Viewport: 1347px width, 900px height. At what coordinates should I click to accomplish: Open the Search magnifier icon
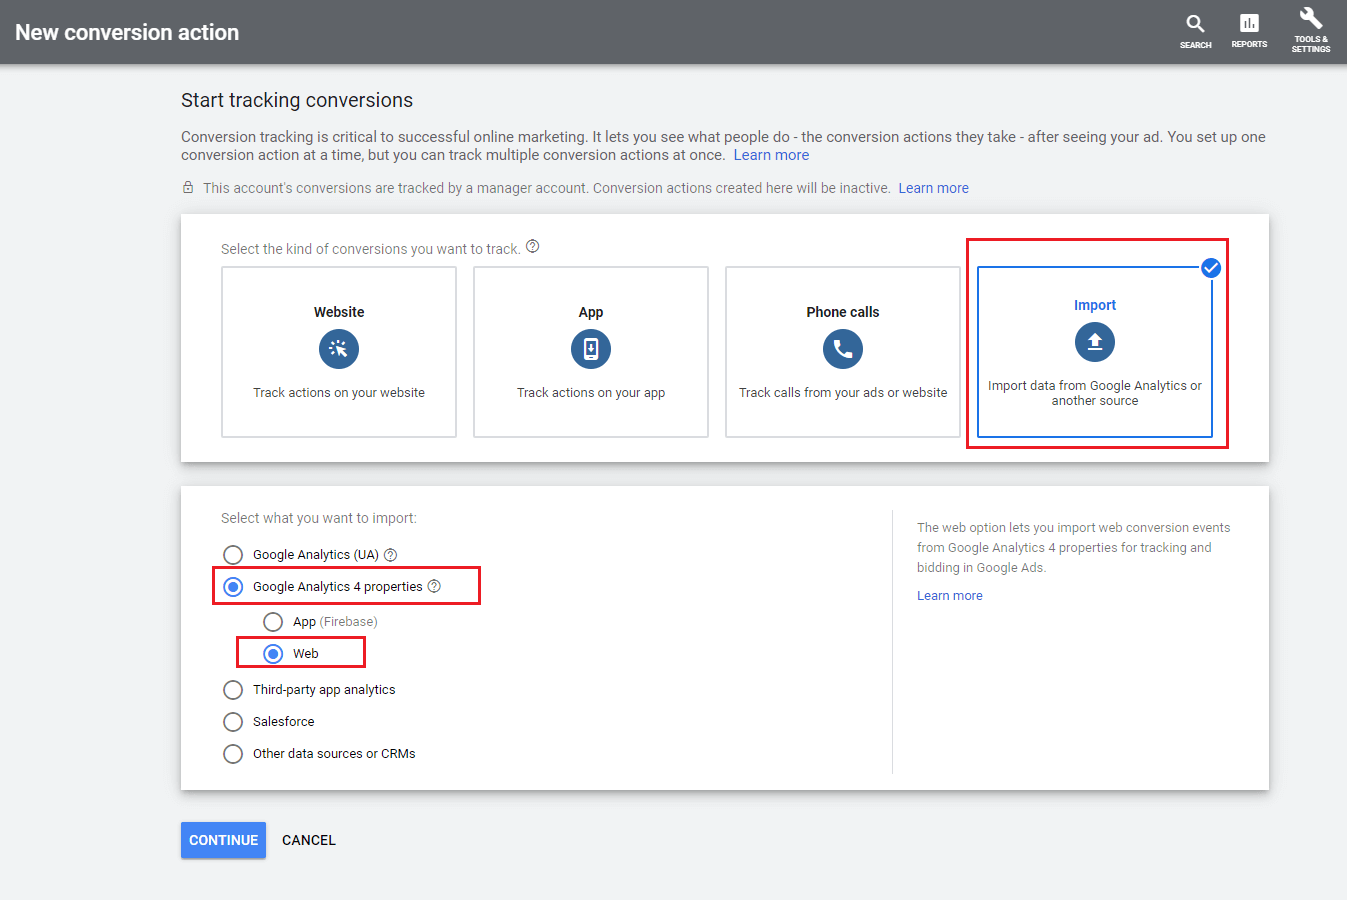point(1195,24)
